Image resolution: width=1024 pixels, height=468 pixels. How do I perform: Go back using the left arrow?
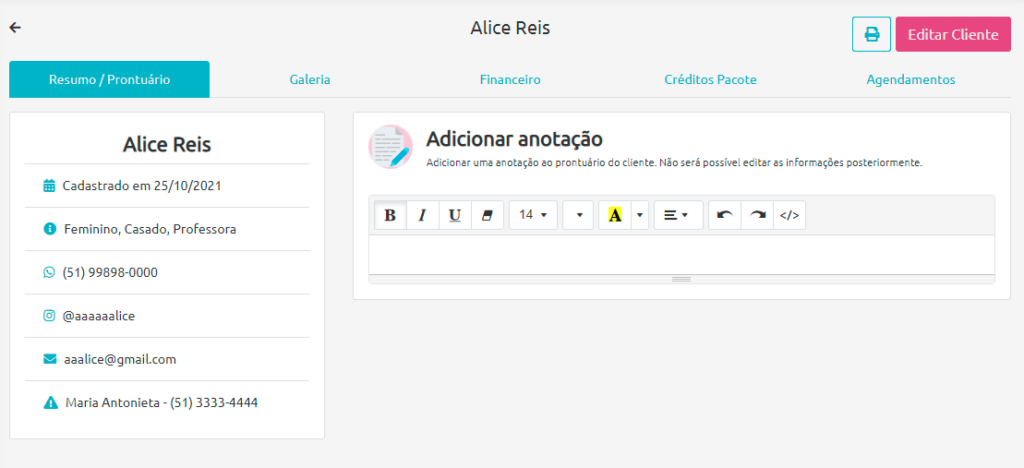pos(15,27)
